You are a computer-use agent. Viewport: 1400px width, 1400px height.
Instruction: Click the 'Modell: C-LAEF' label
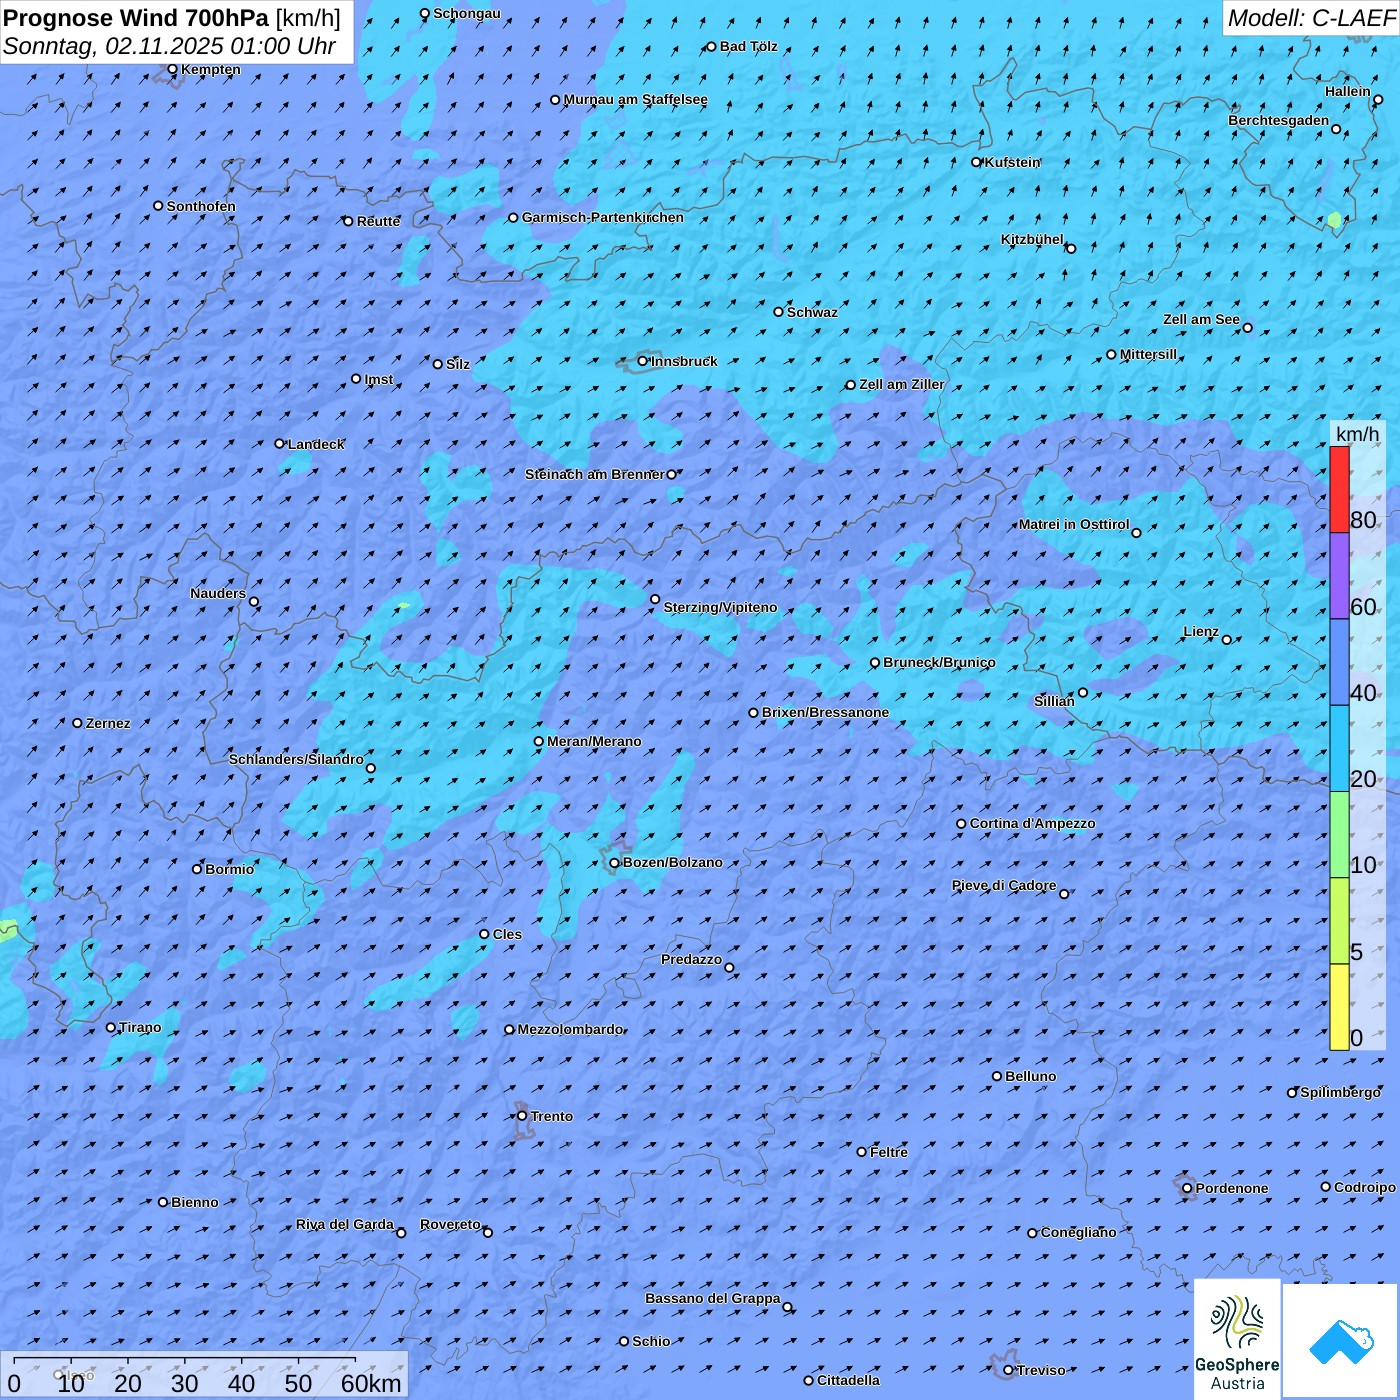tap(1310, 18)
